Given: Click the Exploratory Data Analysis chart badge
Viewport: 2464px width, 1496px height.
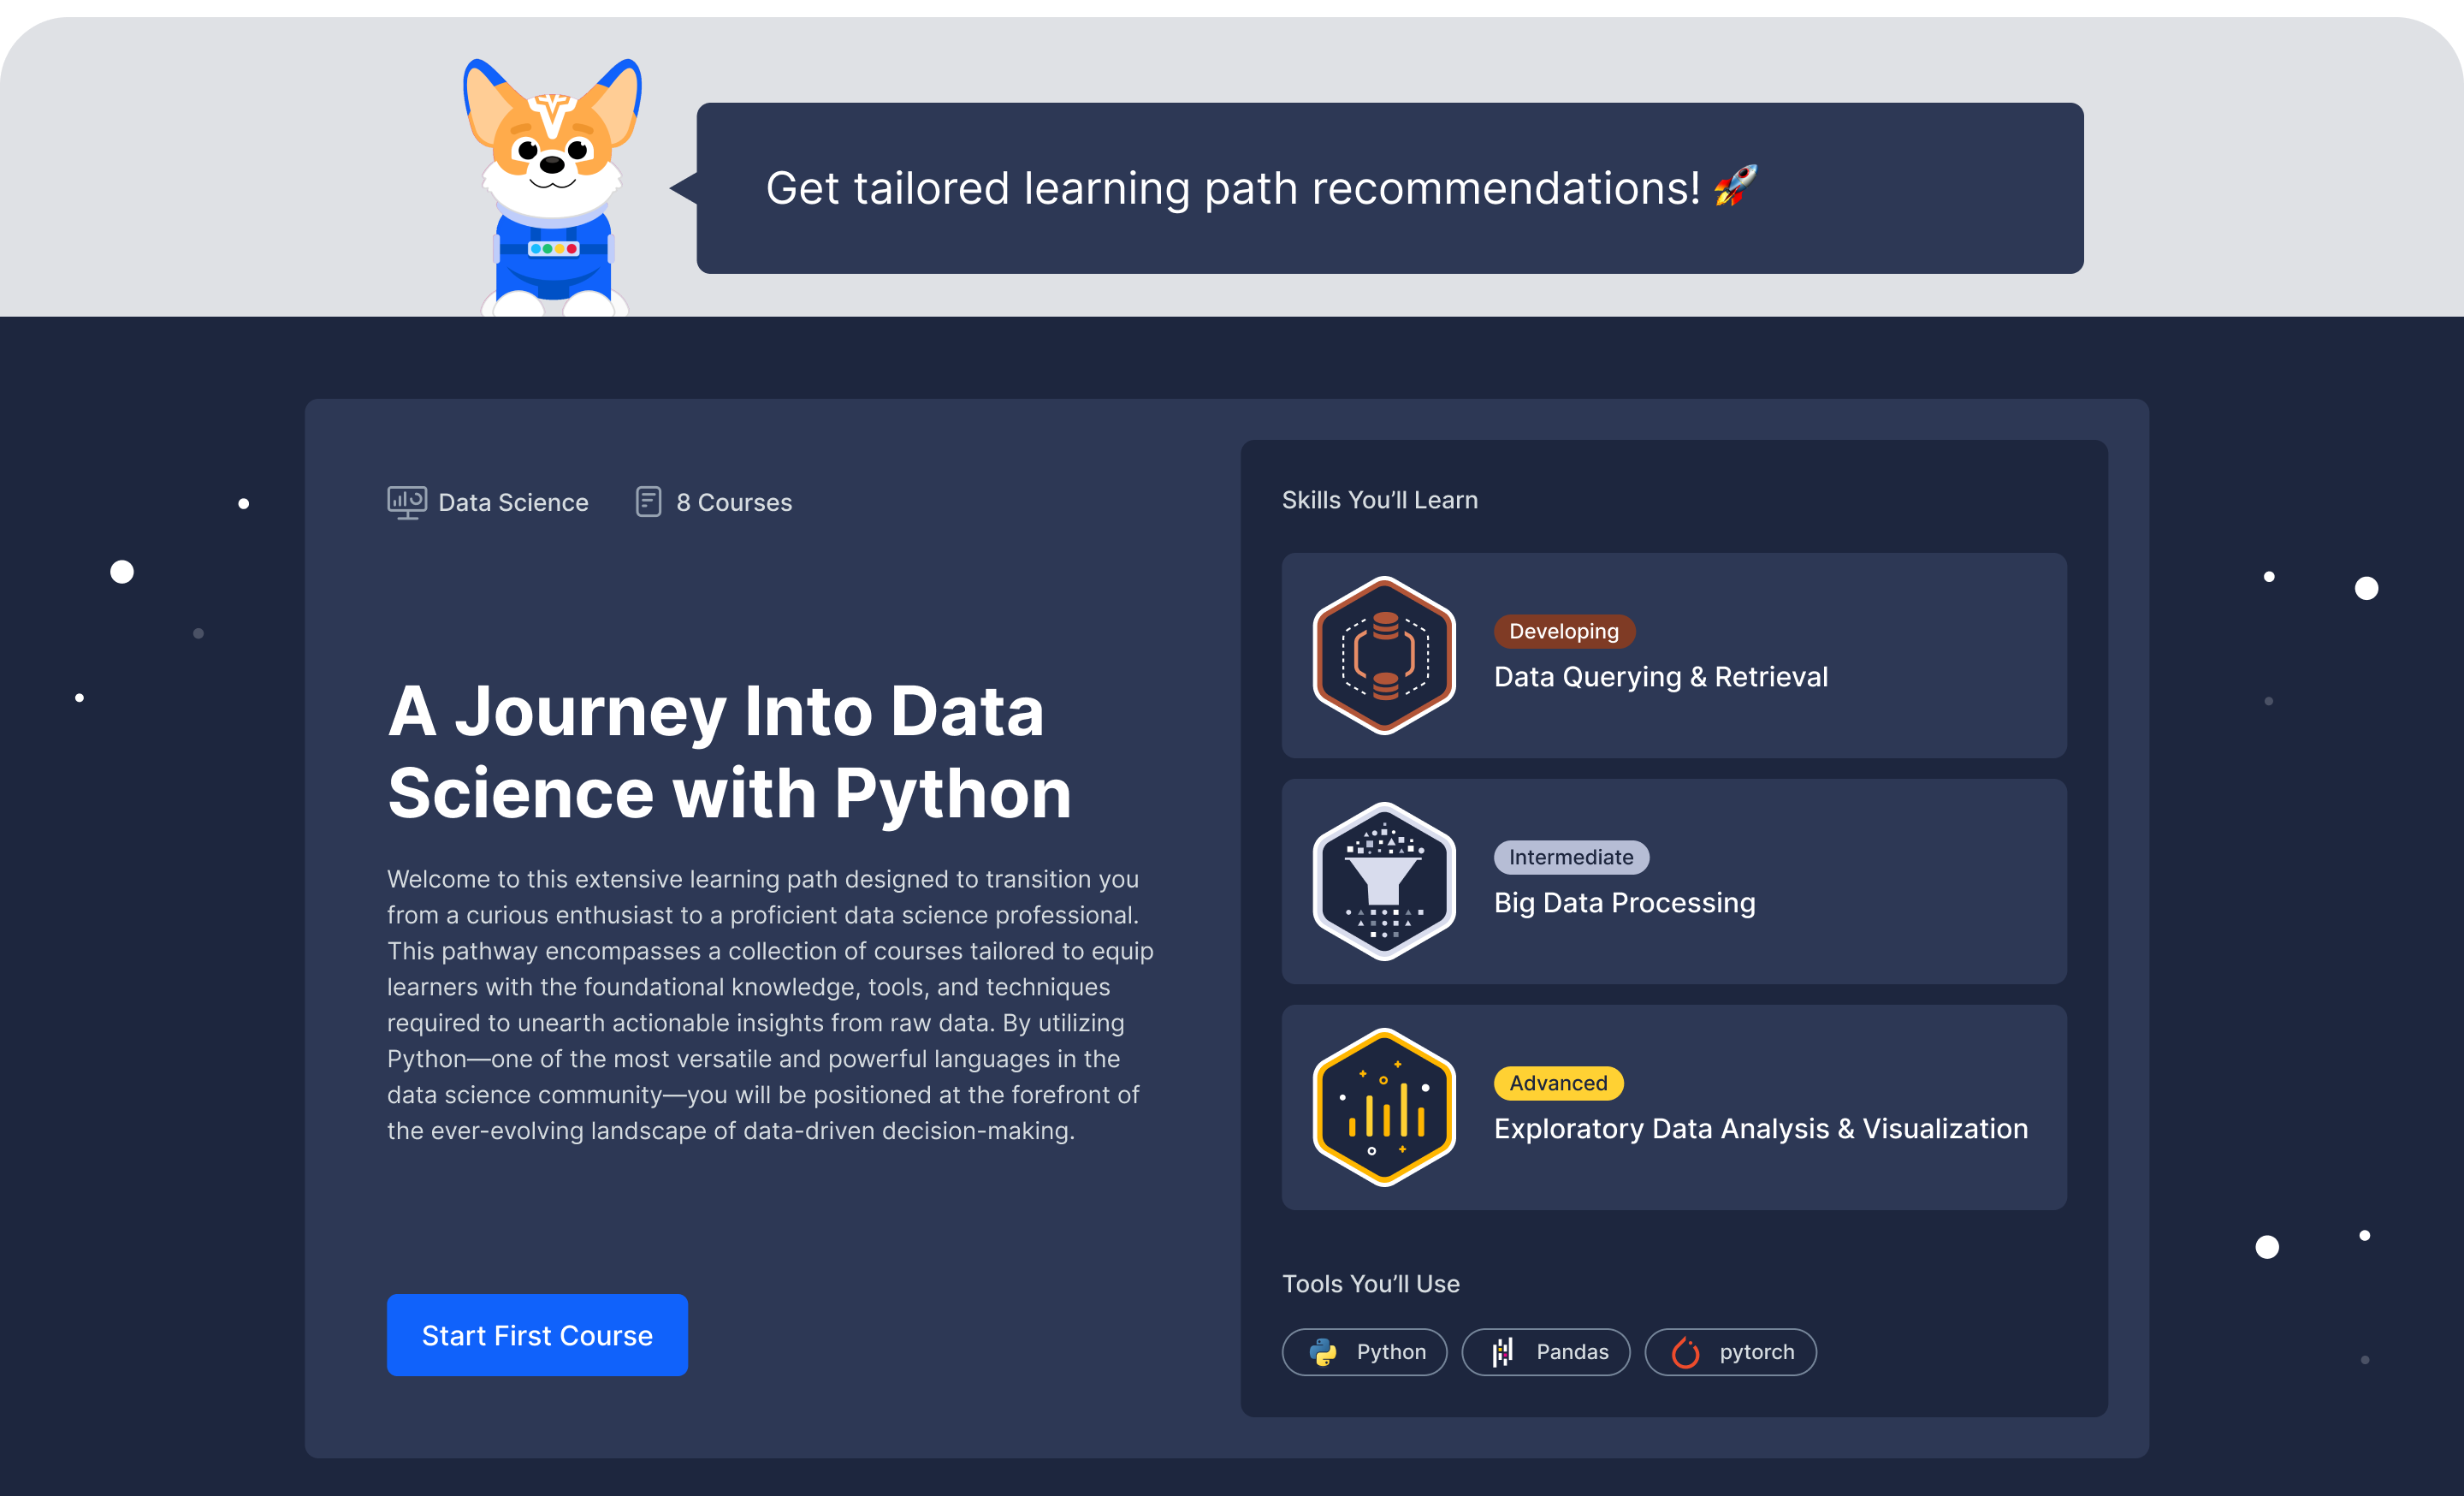Looking at the screenshot, I should click(1384, 1107).
